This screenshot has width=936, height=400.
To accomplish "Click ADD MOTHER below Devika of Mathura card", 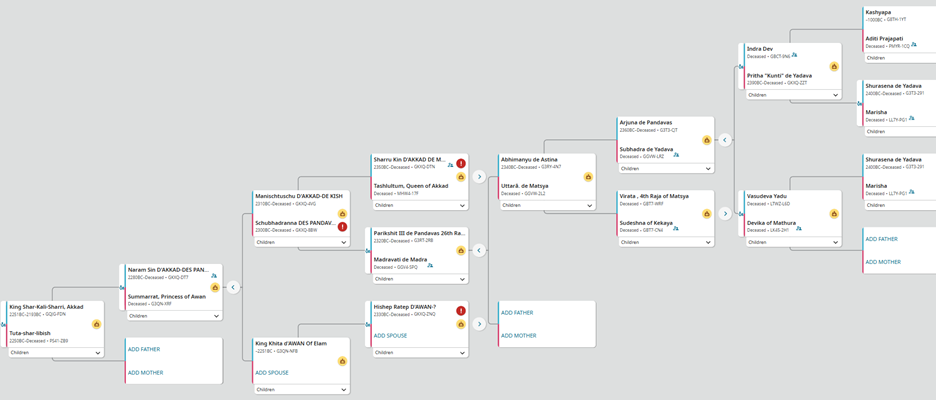I will pyautogui.click(x=883, y=262).
